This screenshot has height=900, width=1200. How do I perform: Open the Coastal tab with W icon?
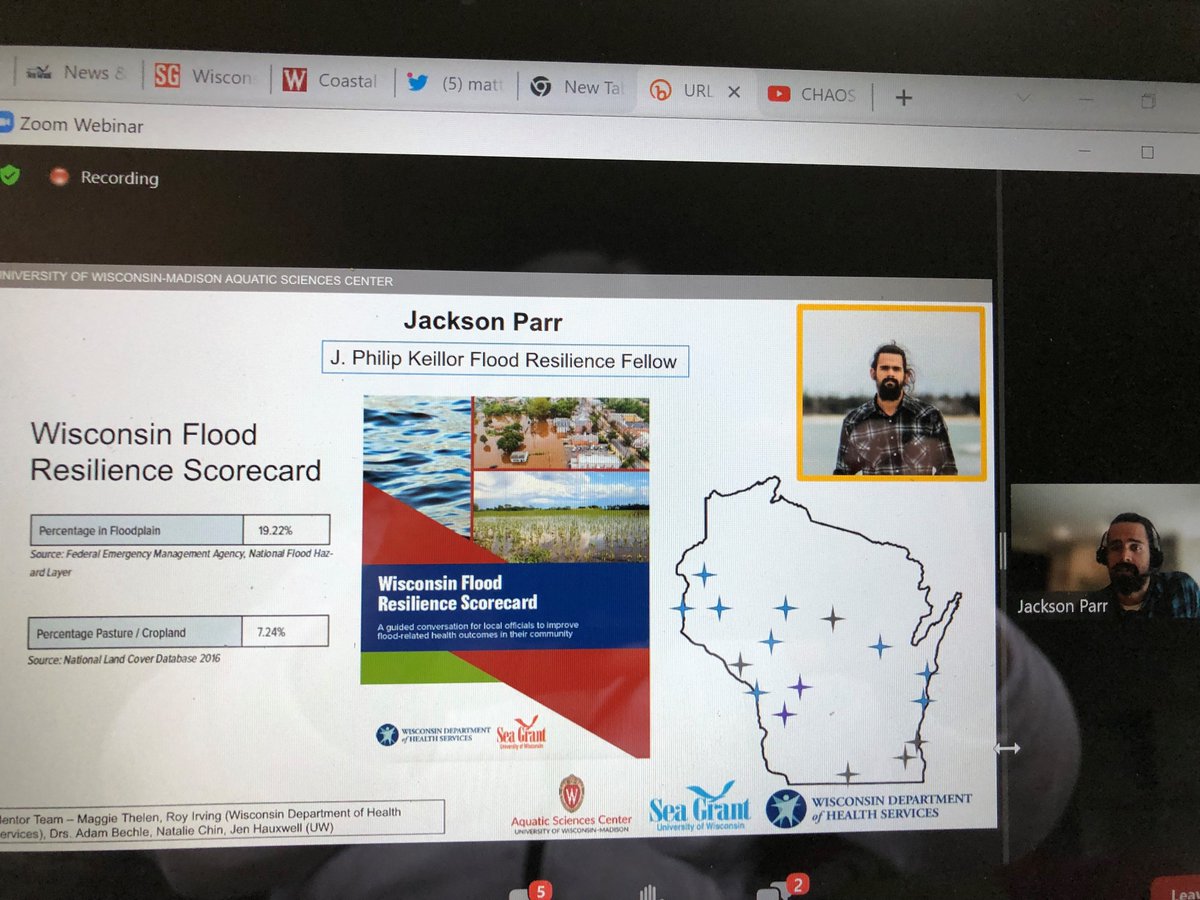330,81
